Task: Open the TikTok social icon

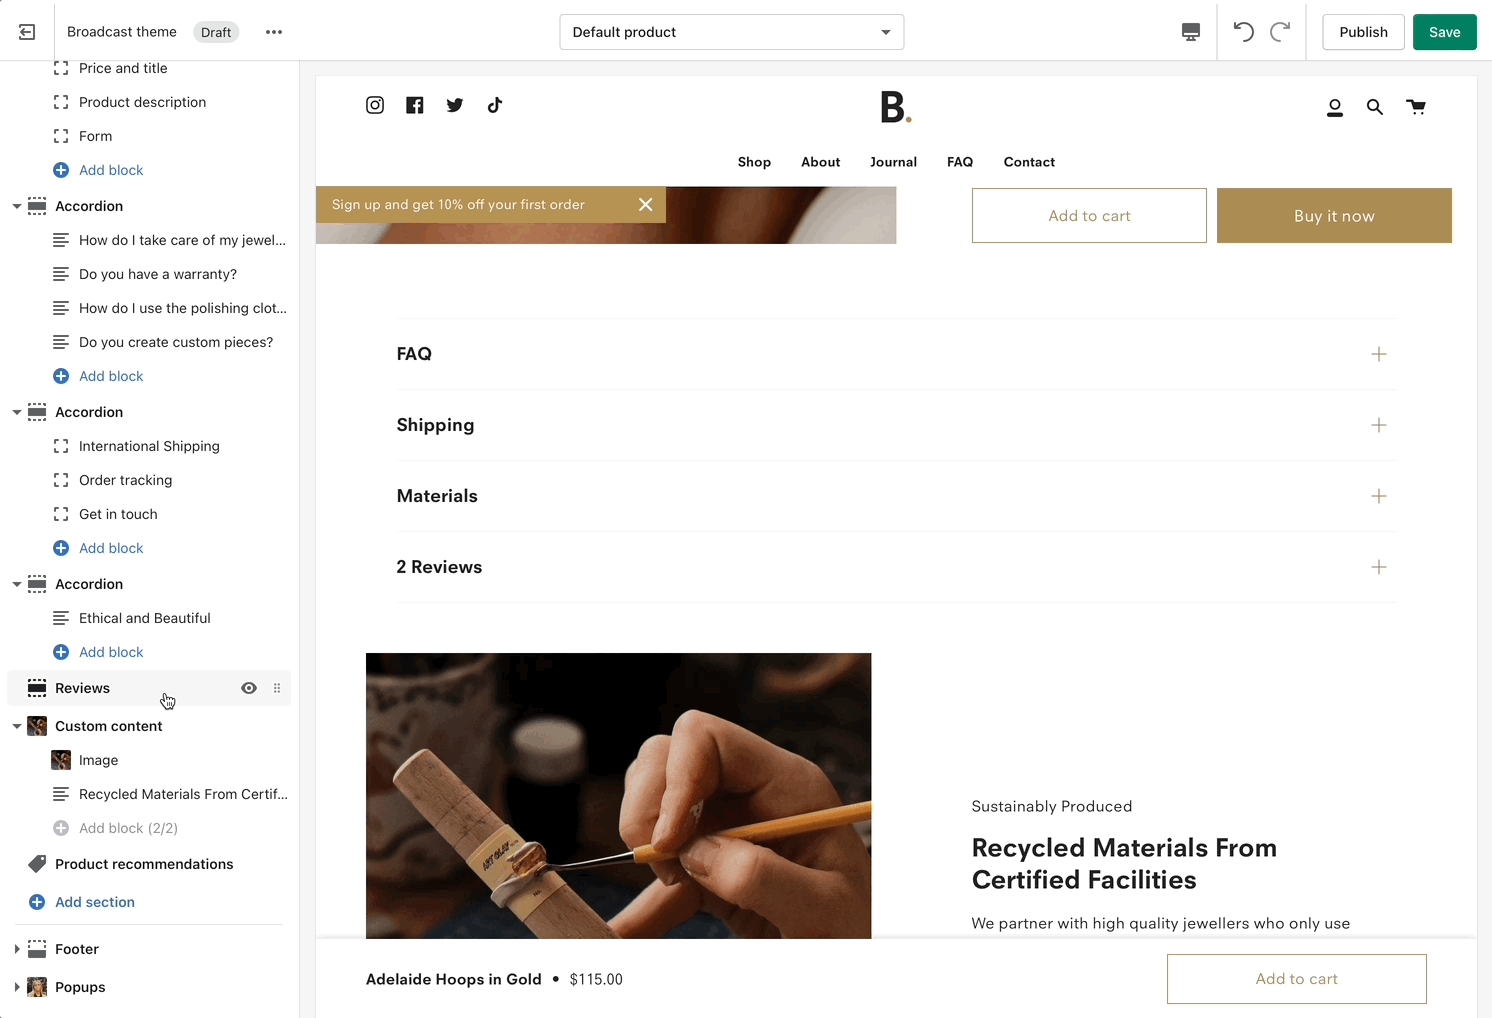Action: (495, 105)
